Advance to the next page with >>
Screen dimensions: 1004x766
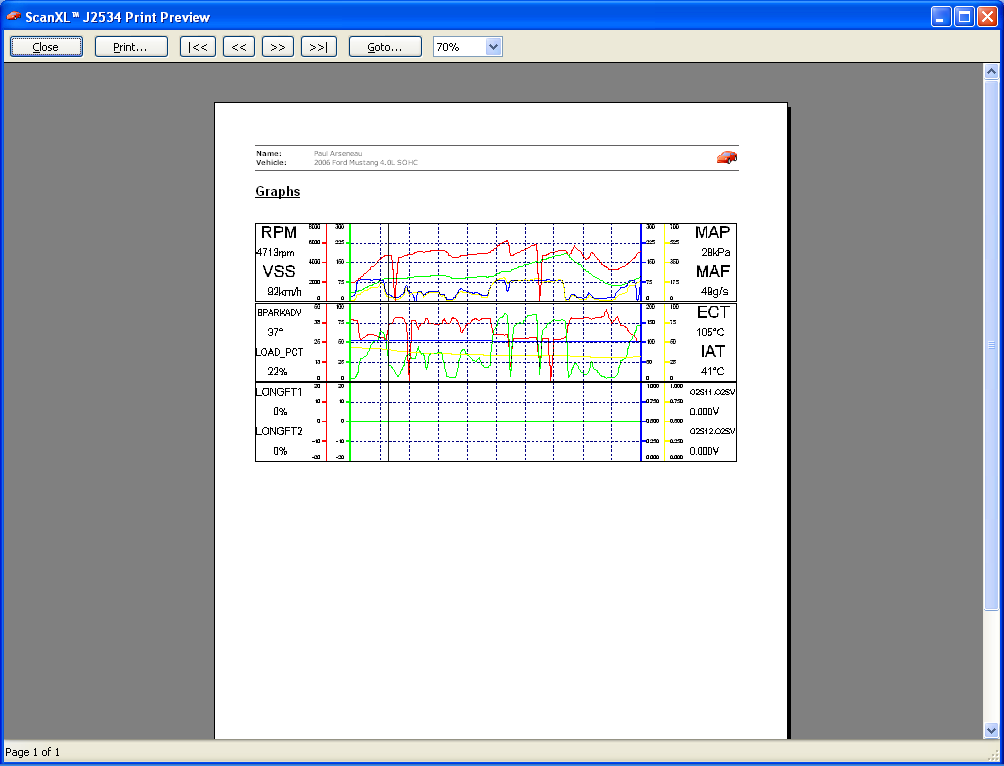coord(278,47)
